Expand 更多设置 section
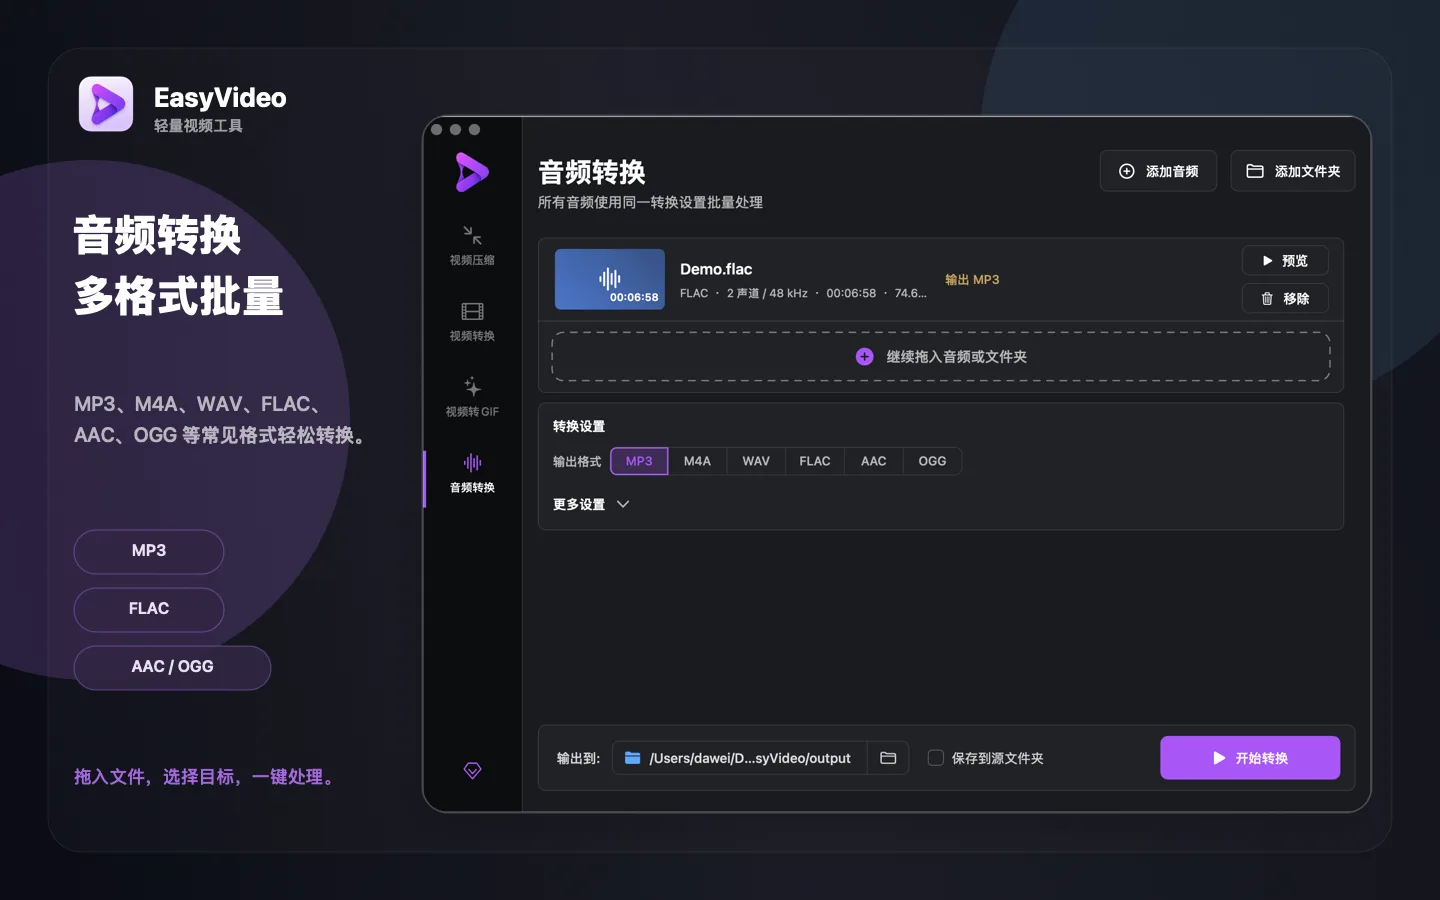The width and height of the screenshot is (1440, 900). pos(591,504)
